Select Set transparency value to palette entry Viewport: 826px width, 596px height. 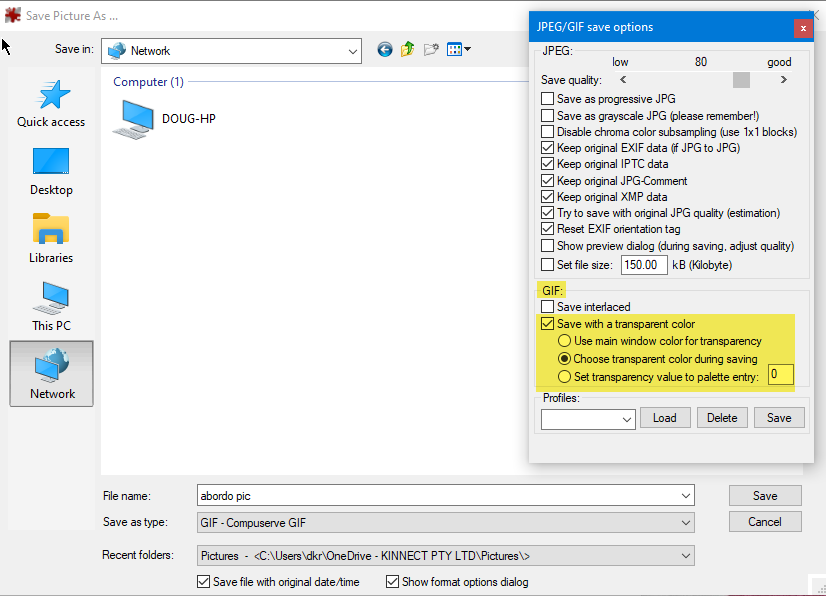(564, 377)
